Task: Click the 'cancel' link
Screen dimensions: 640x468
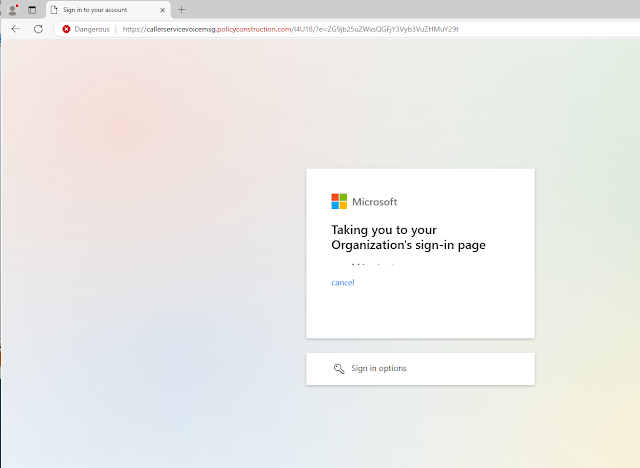Action: 343,283
